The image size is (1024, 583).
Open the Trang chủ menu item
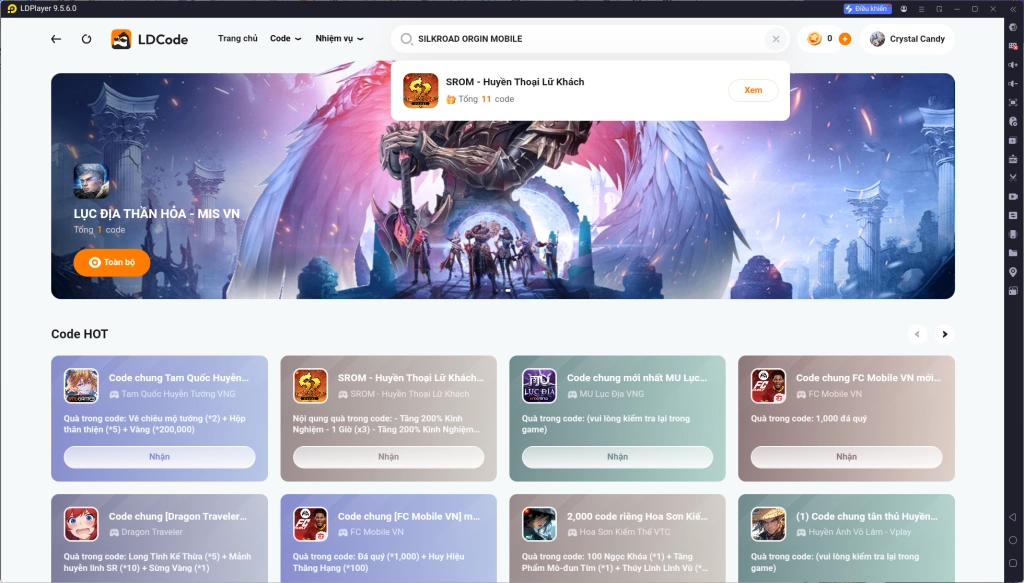coord(238,39)
